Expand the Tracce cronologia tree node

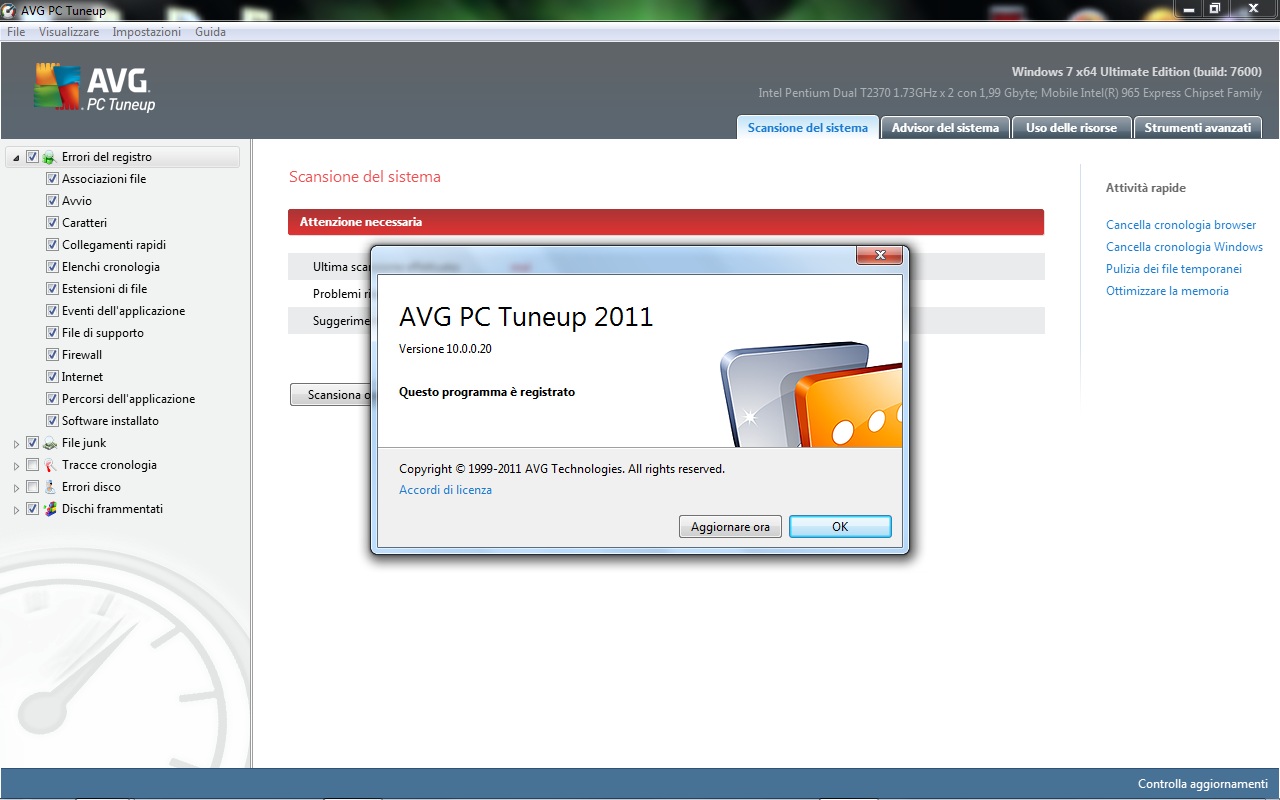[x=16, y=465]
